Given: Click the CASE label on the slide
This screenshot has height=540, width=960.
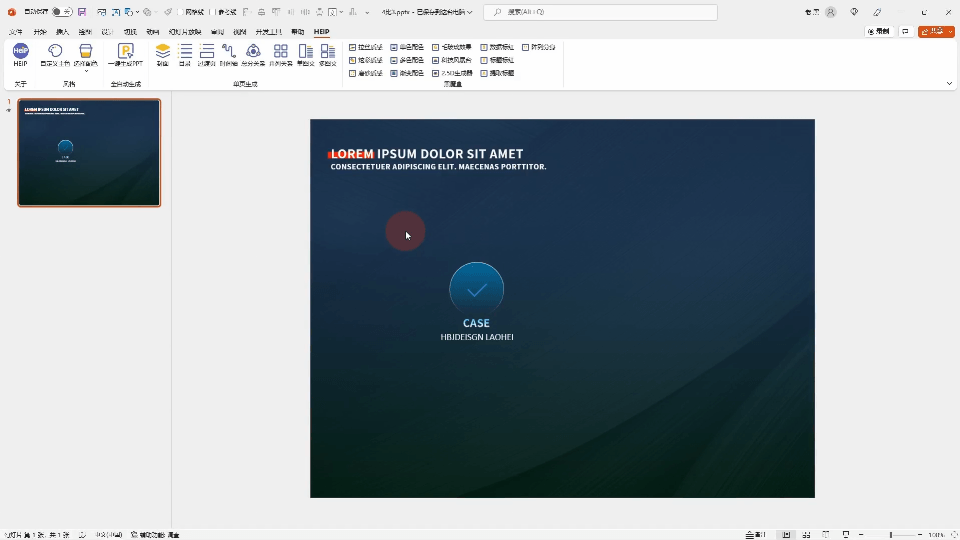Looking at the screenshot, I should pyautogui.click(x=476, y=323).
